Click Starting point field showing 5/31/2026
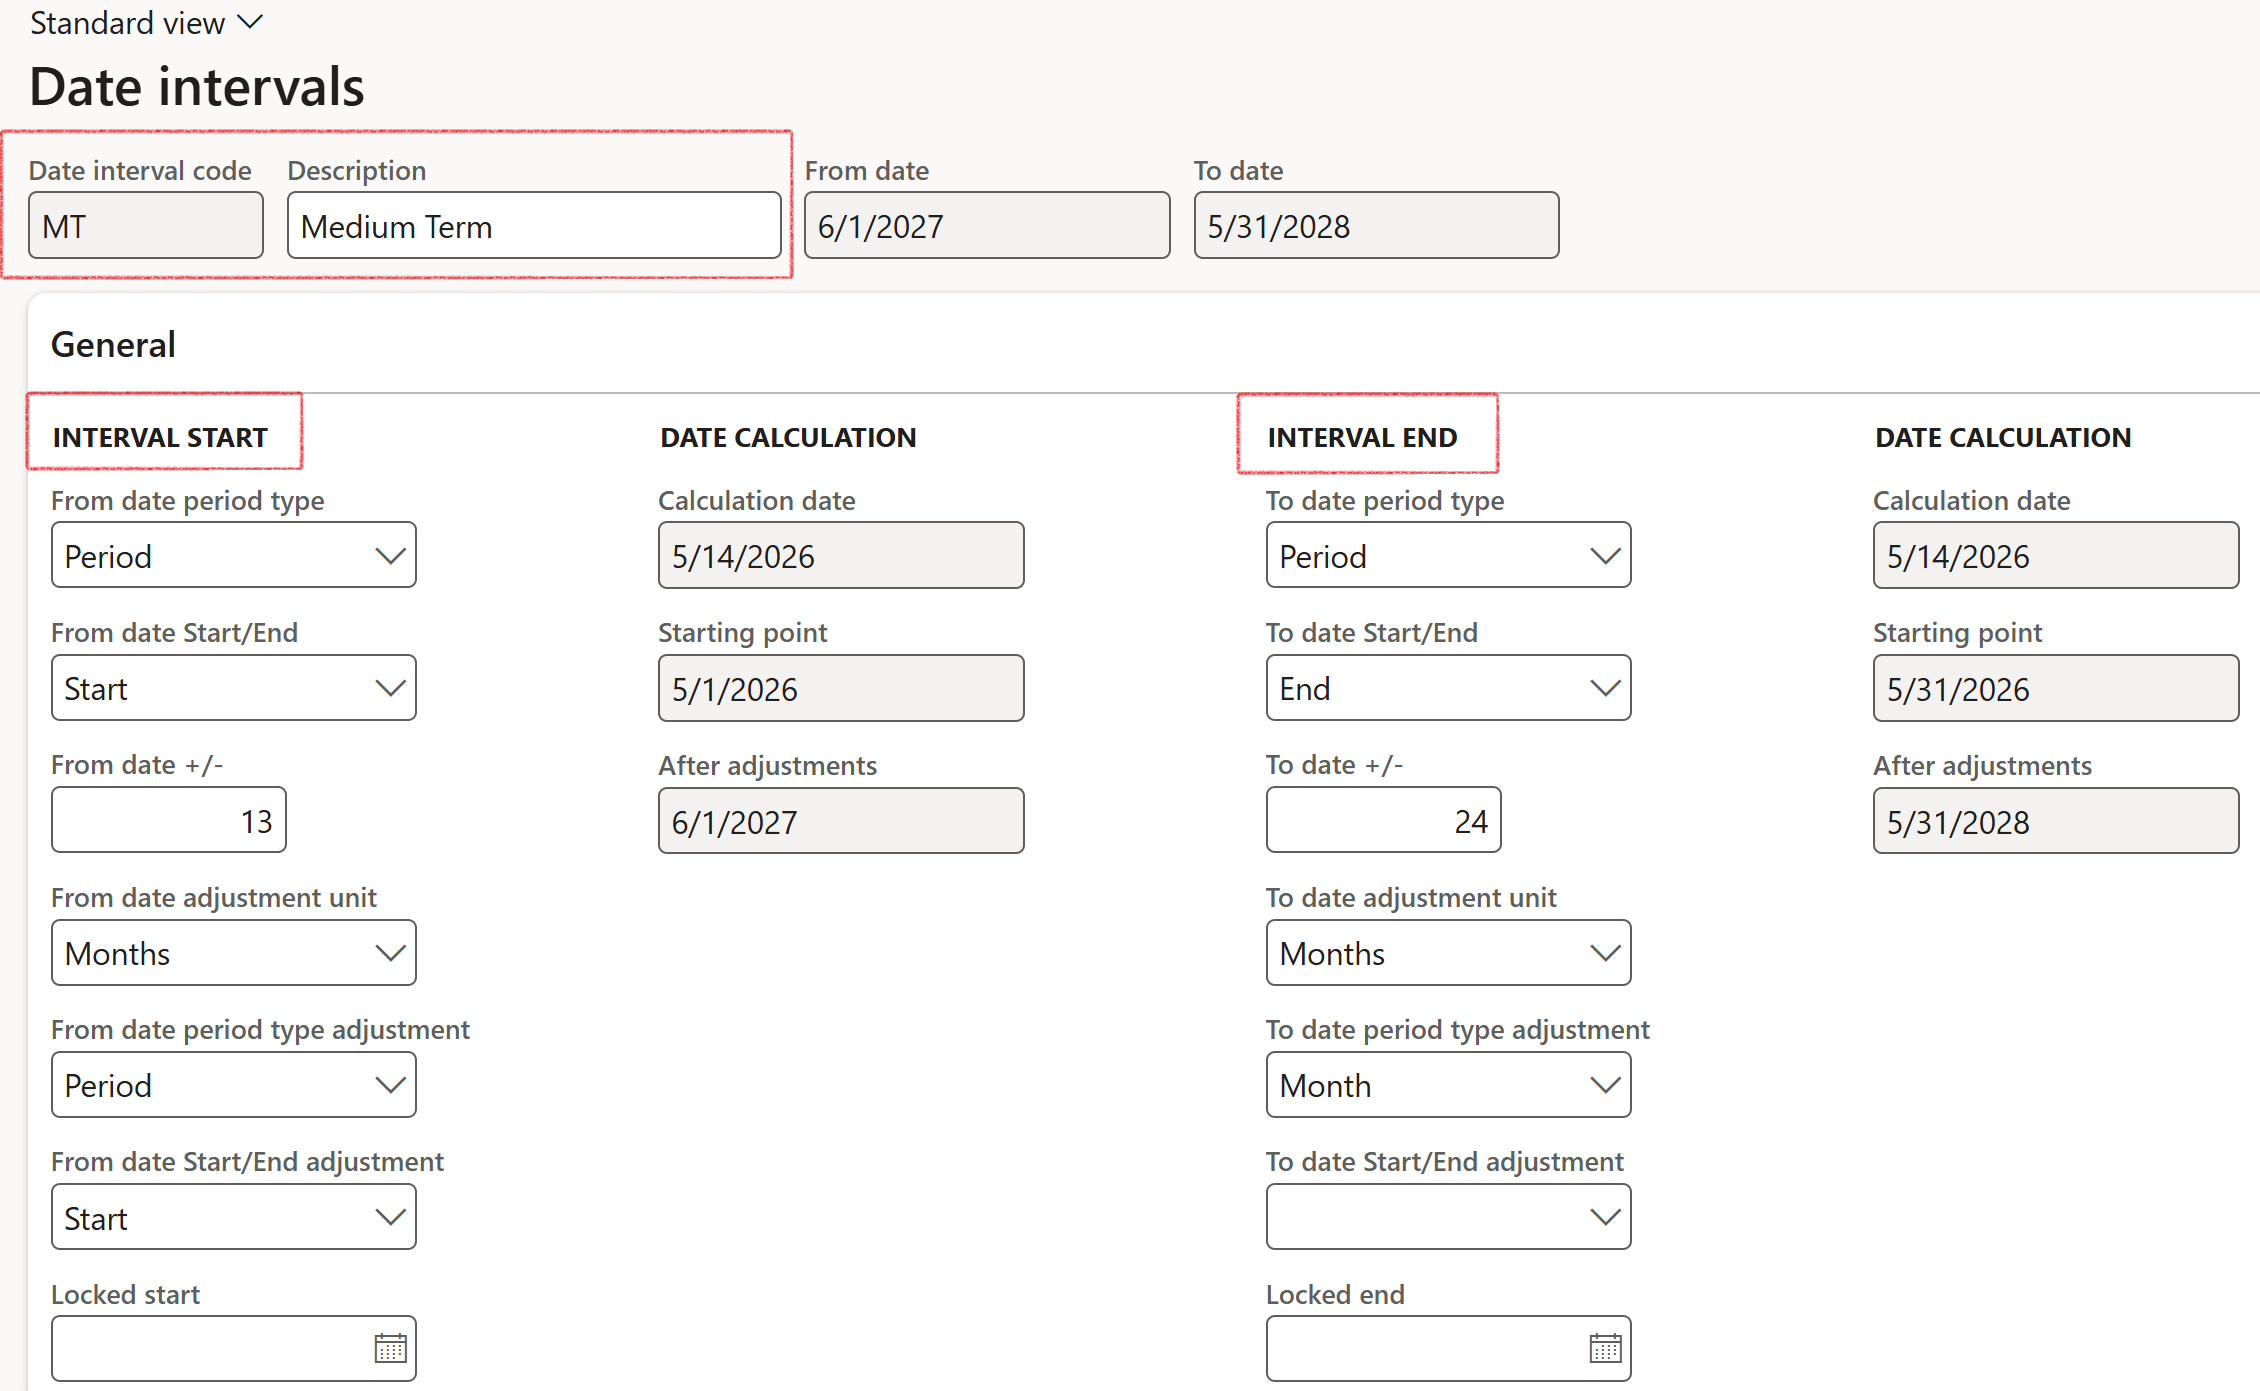This screenshot has width=2260, height=1391. tap(2056, 688)
